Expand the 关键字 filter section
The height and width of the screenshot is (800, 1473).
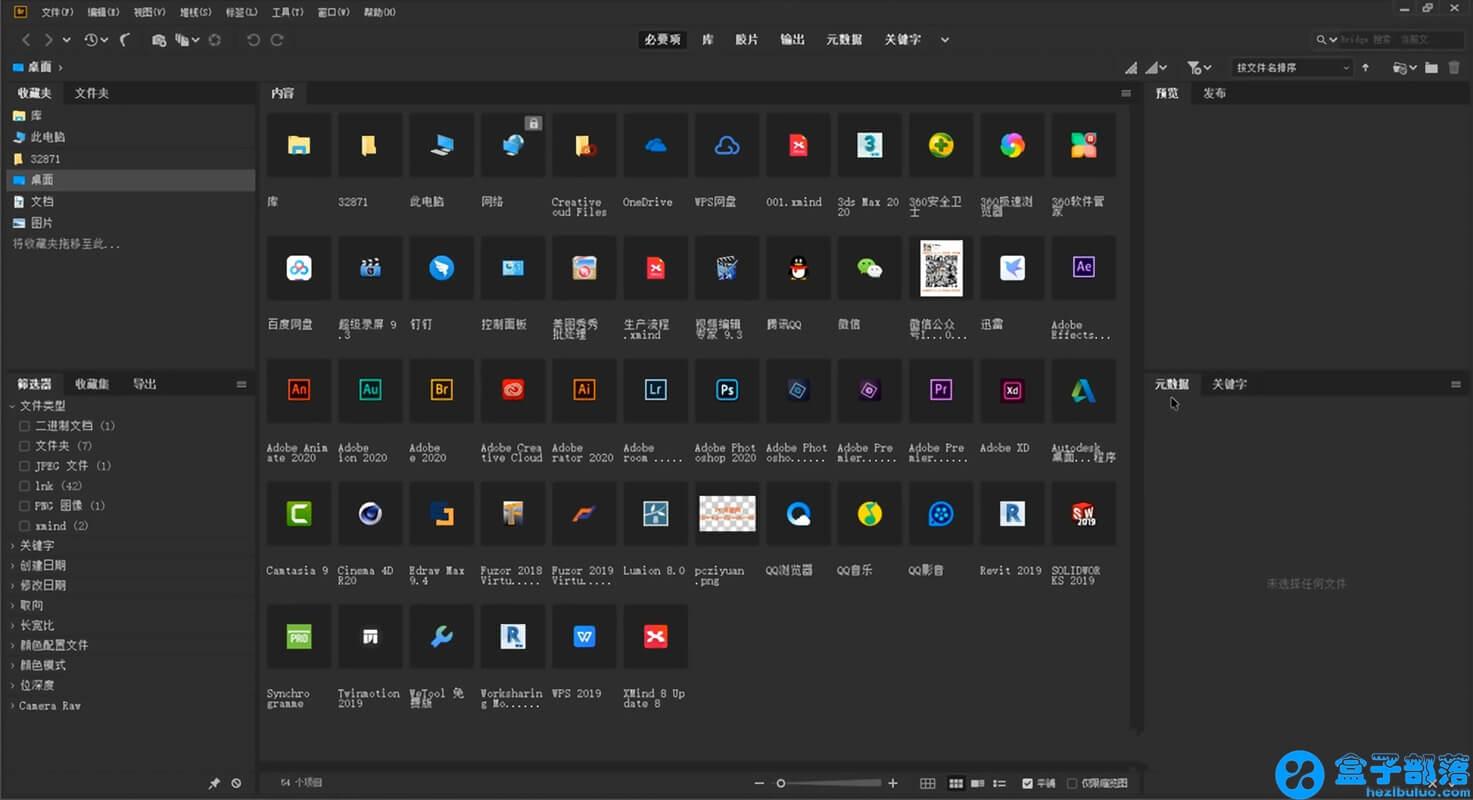[x=13, y=546]
